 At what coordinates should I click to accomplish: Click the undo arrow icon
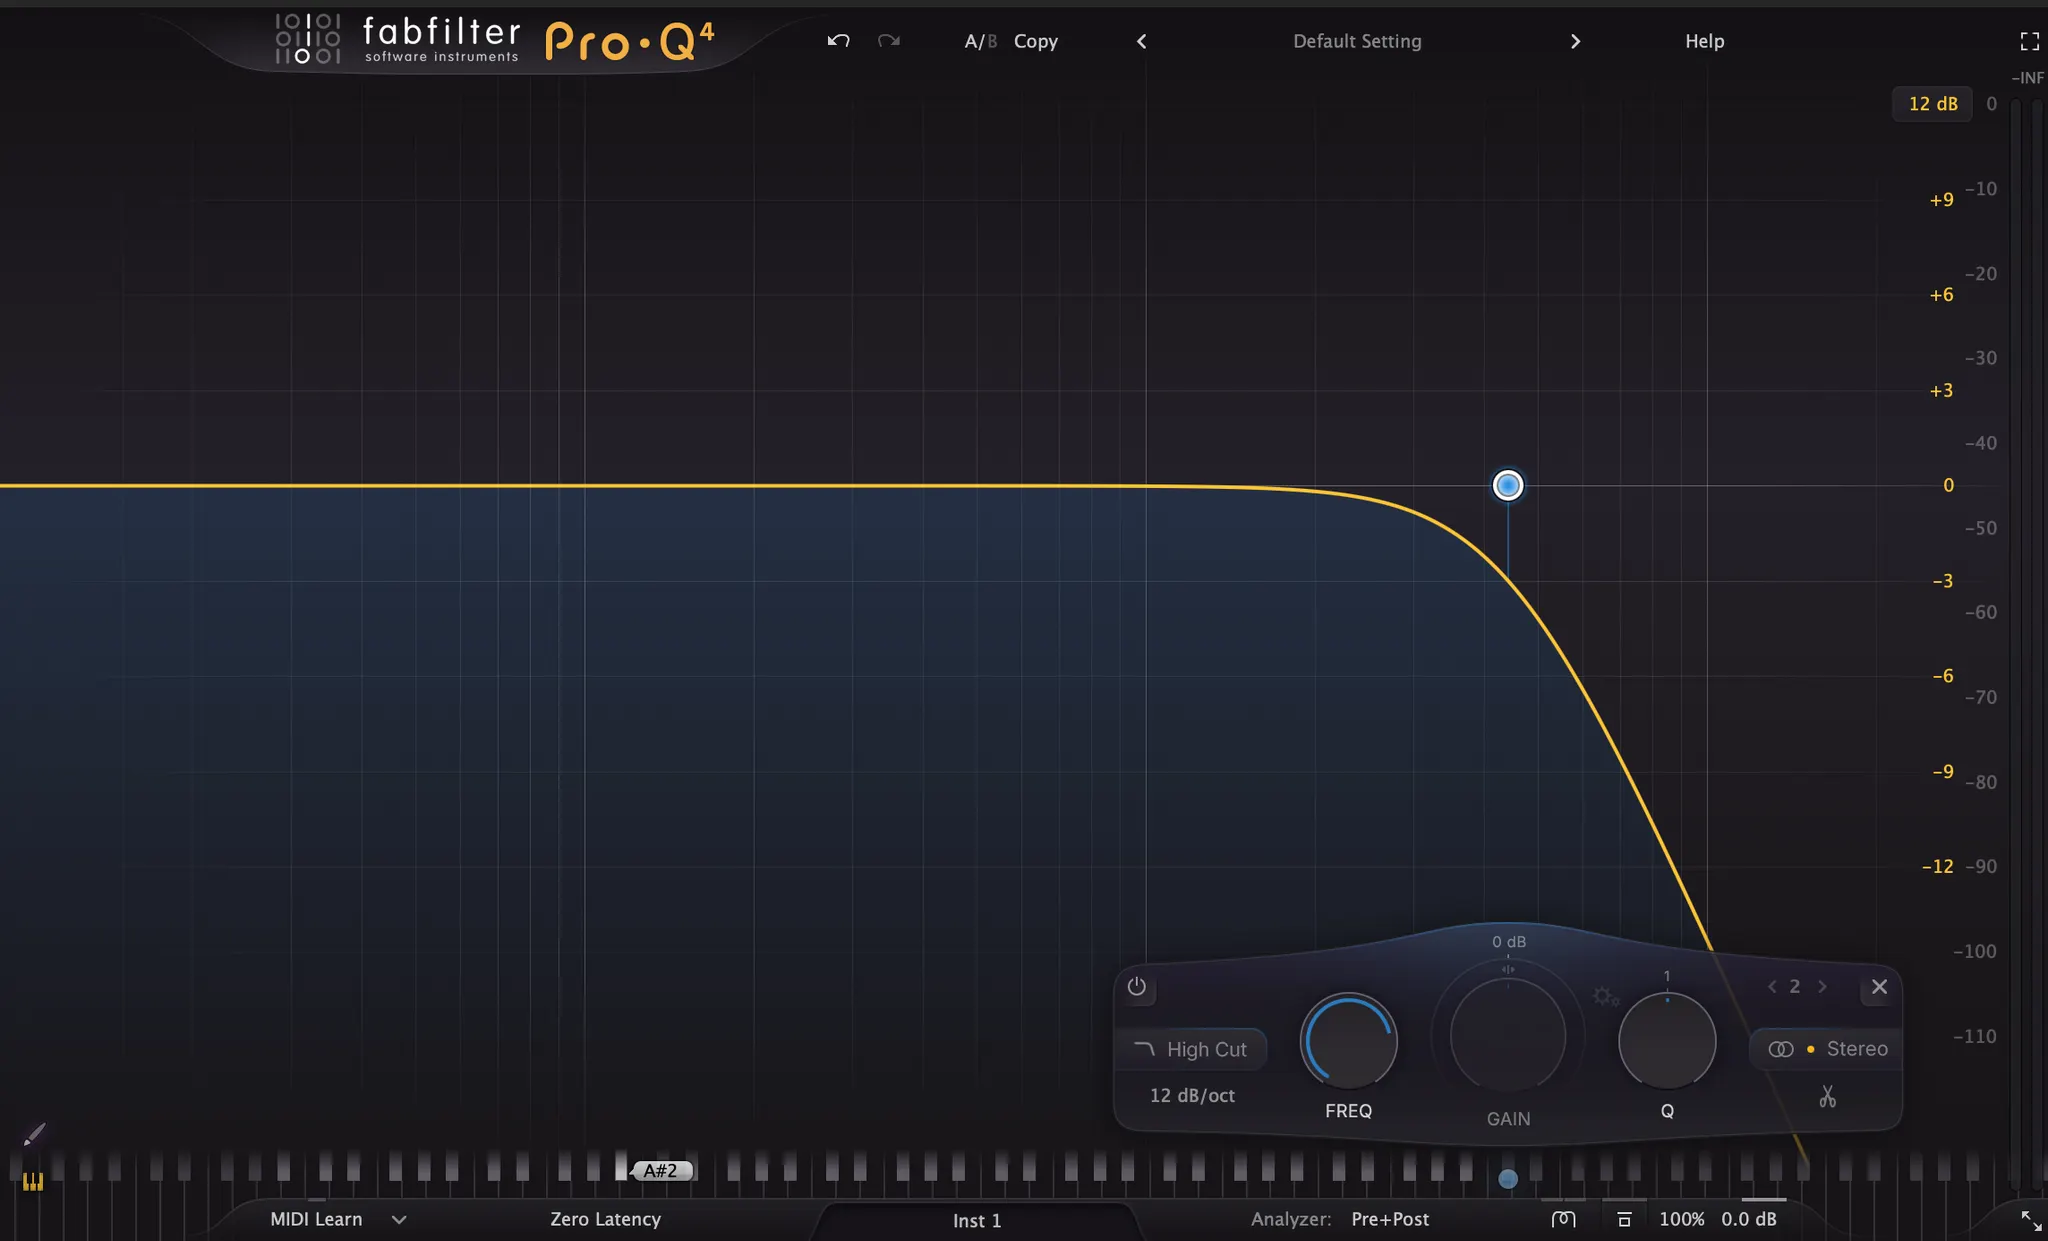pyautogui.click(x=838, y=41)
